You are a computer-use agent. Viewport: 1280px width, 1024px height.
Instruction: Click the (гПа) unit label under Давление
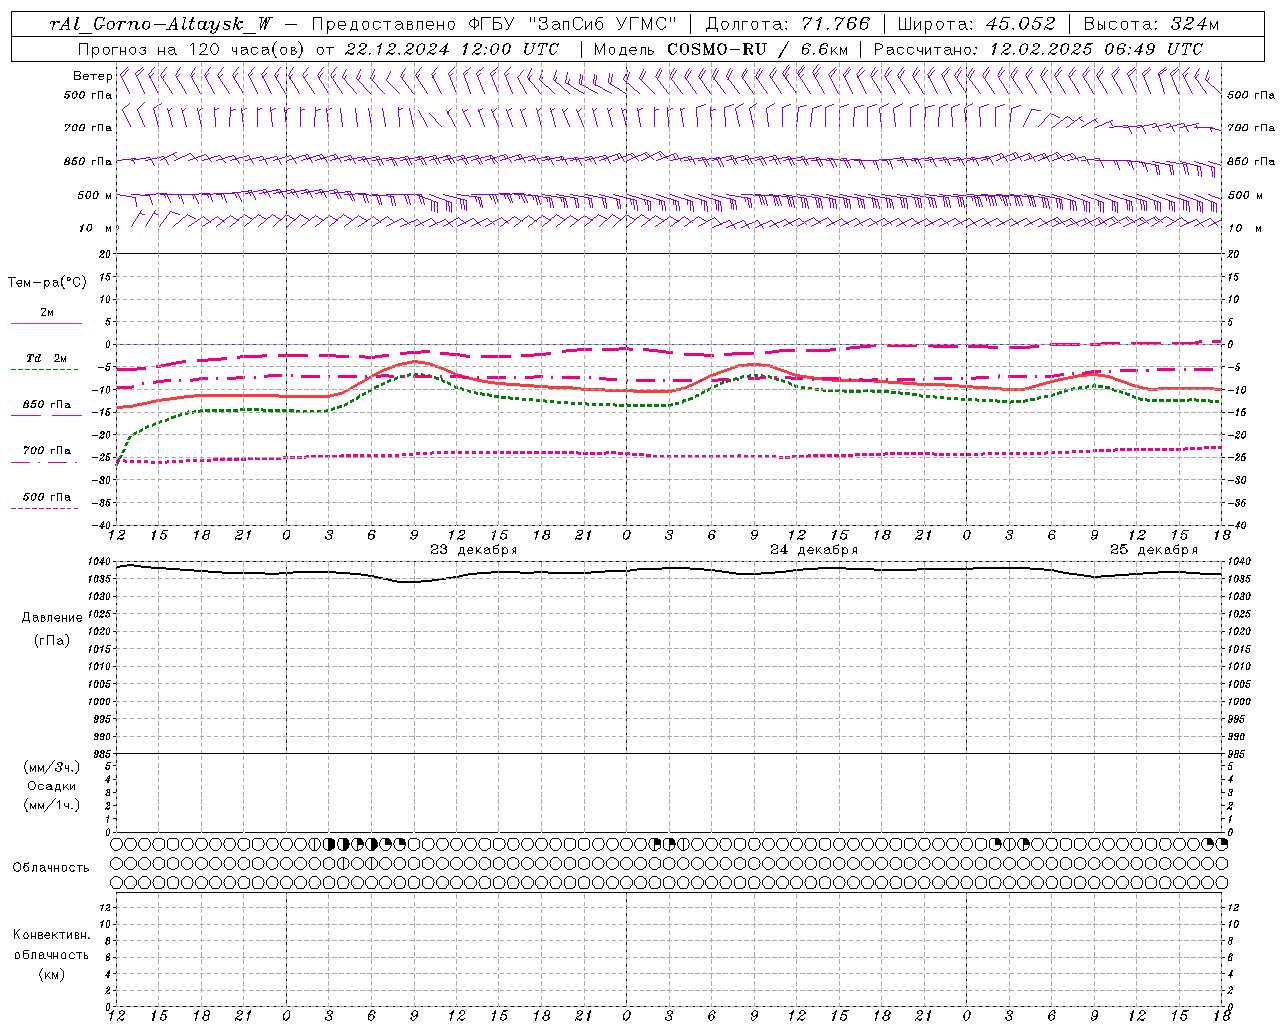pos(52,640)
